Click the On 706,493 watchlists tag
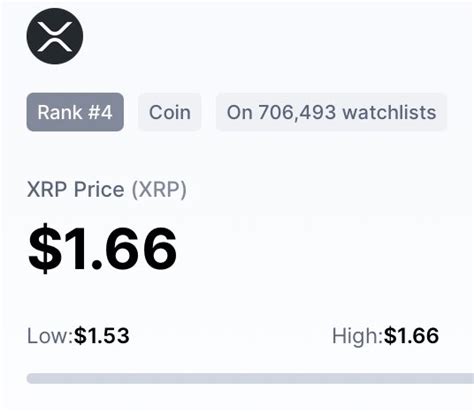The height and width of the screenshot is (412, 474). (331, 112)
